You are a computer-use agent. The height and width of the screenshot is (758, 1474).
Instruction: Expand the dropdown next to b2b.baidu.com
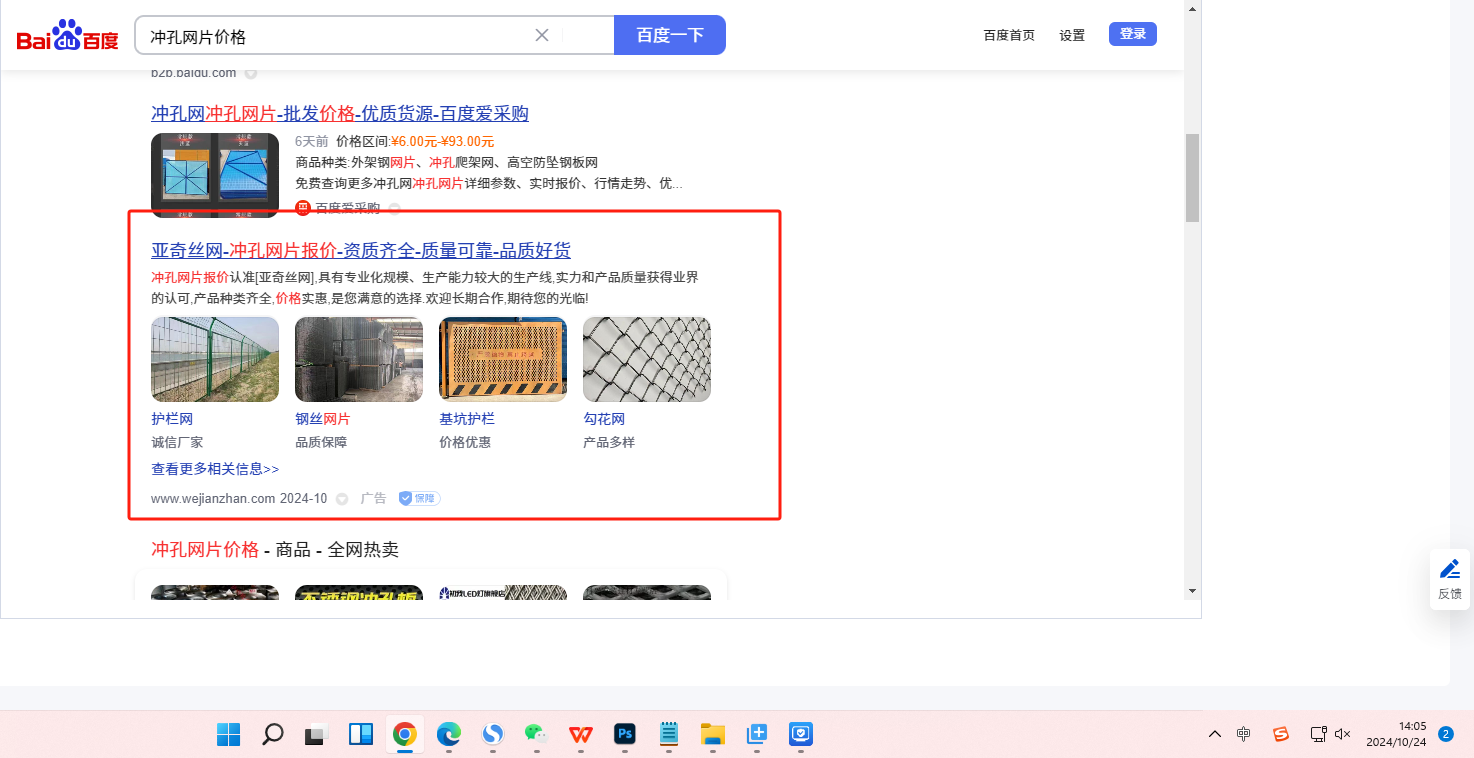tap(251, 73)
